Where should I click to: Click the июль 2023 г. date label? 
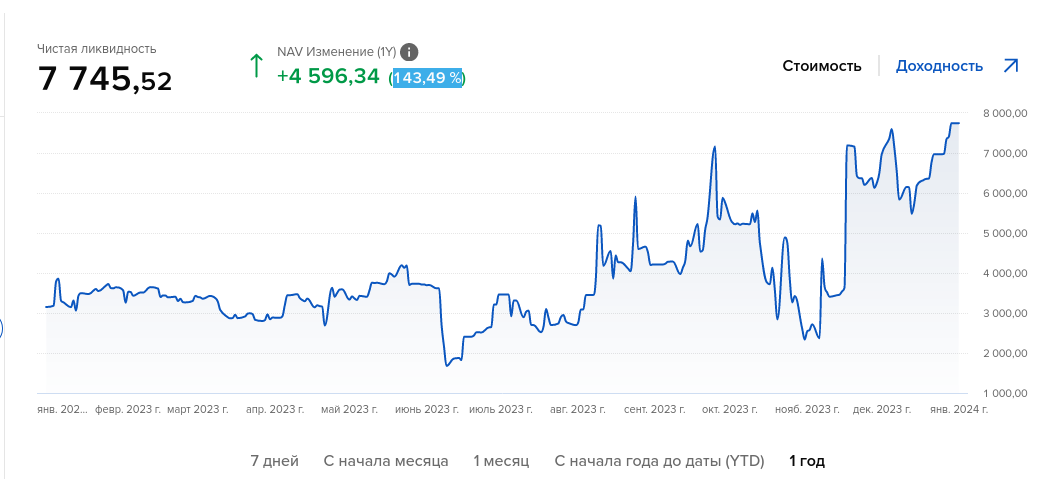[x=501, y=409]
